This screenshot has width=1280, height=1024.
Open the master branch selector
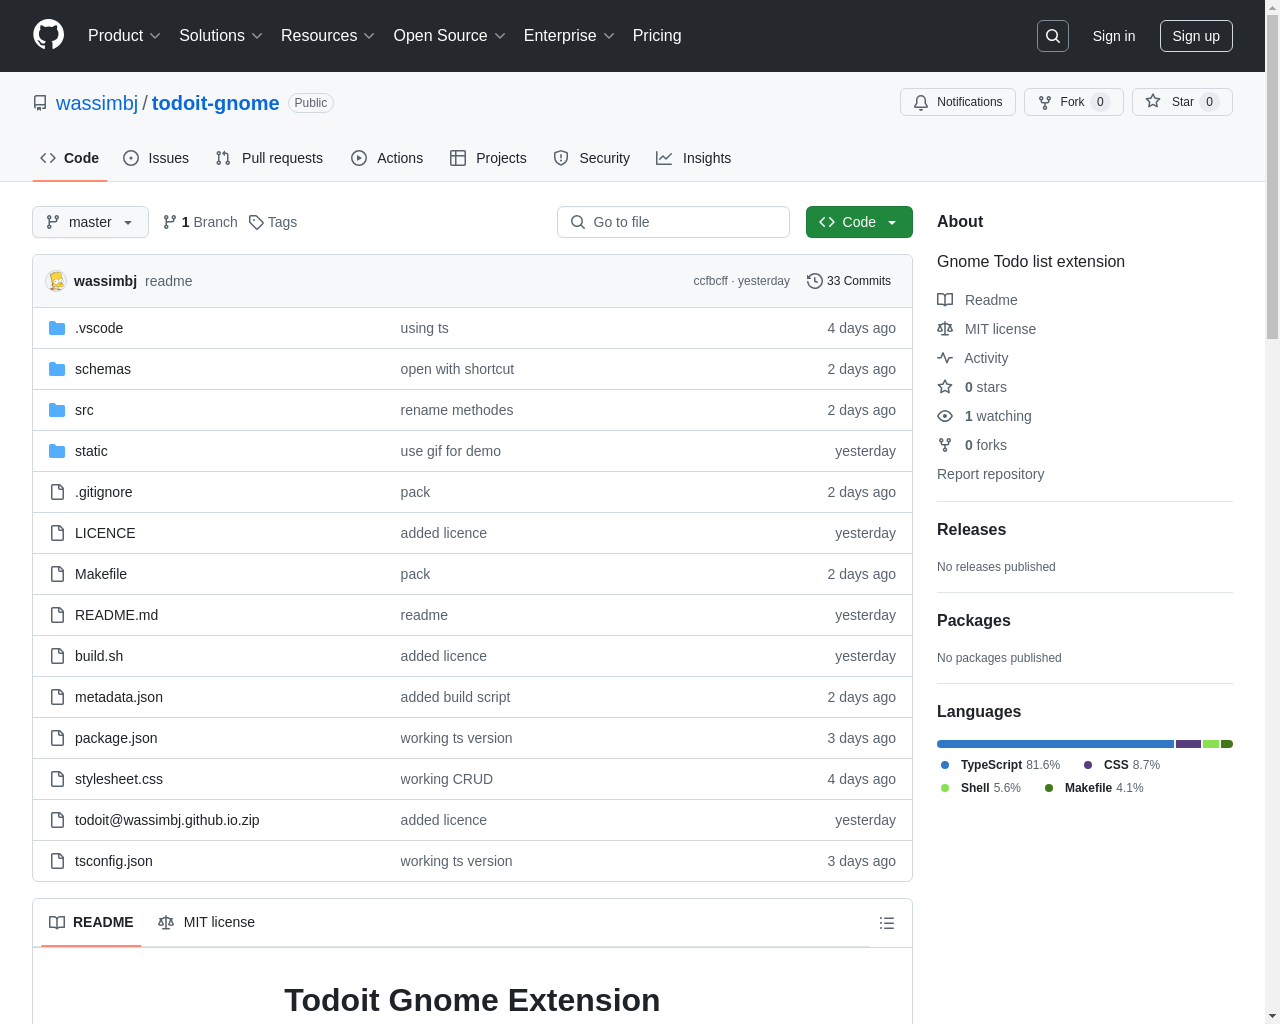90,222
